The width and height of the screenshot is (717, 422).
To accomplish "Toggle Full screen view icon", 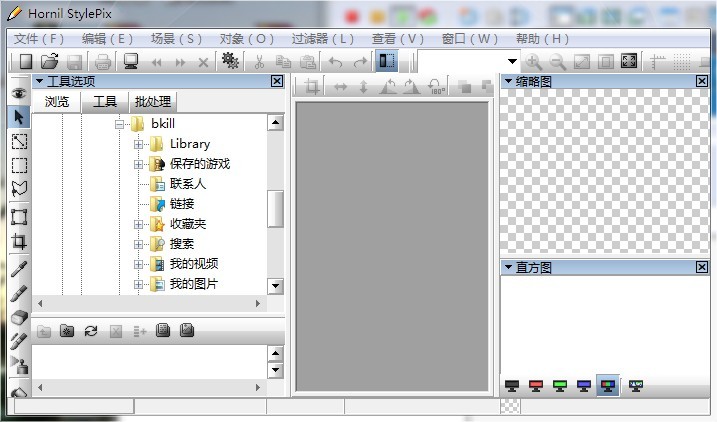I will tap(629, 61).
